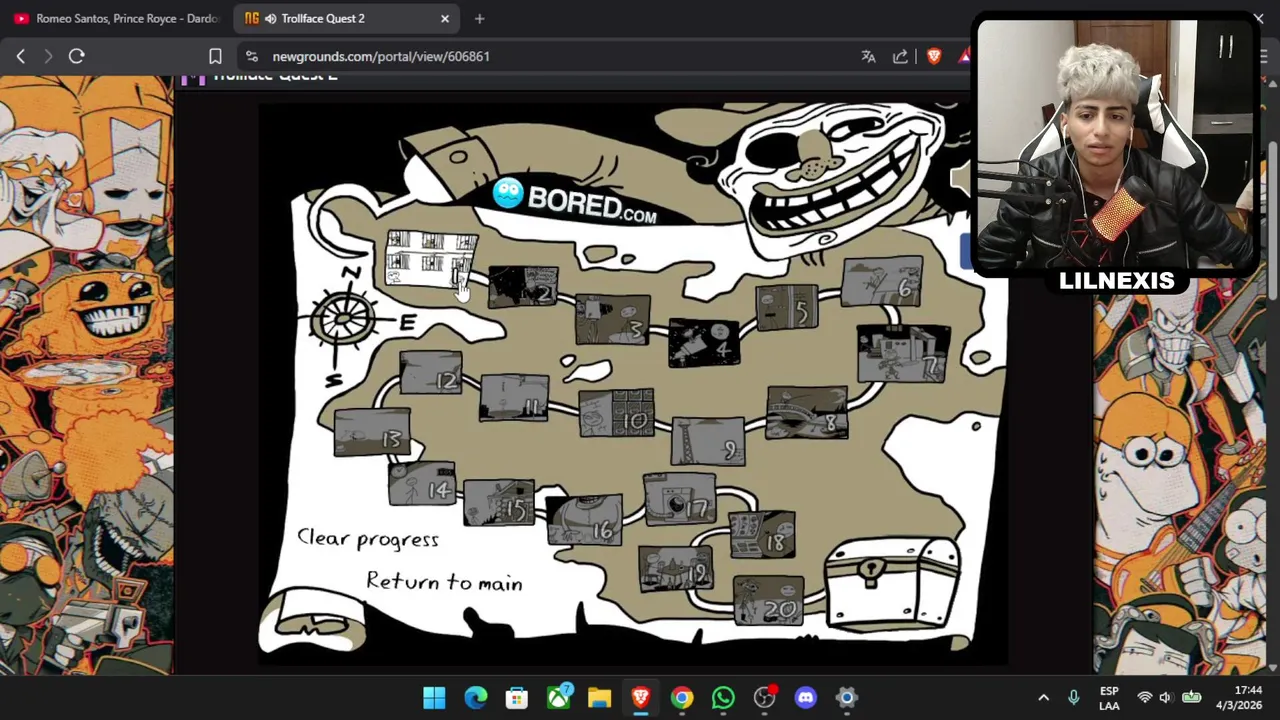Click the Brave browser taskbar icon
This screenshot has width=1280, height=720.
point(640,697)
